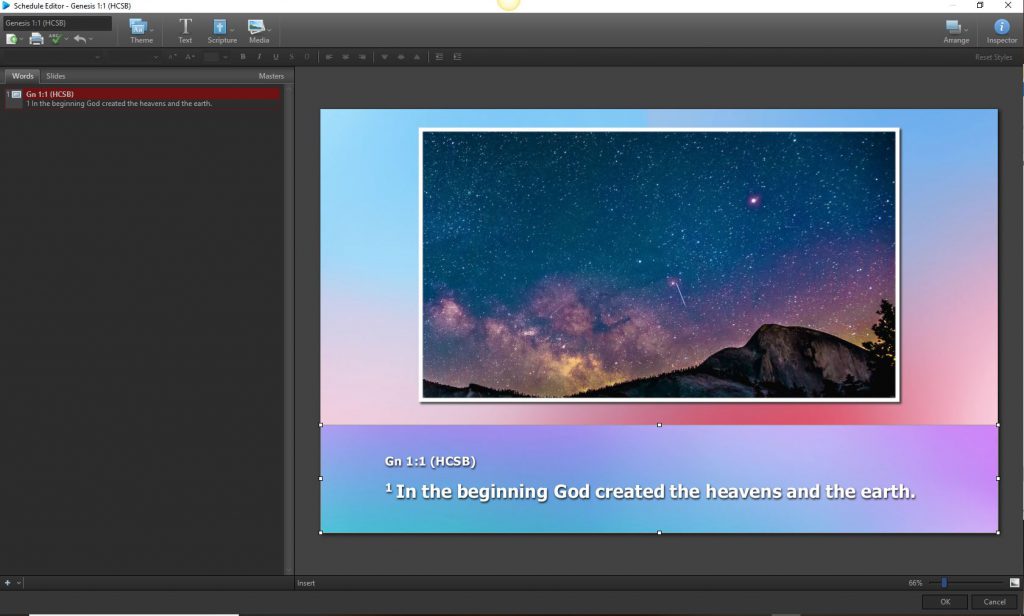Expand the spell check dropdown arrow
The height and width of the screenshot is (616, 1024).
(66, 40)
